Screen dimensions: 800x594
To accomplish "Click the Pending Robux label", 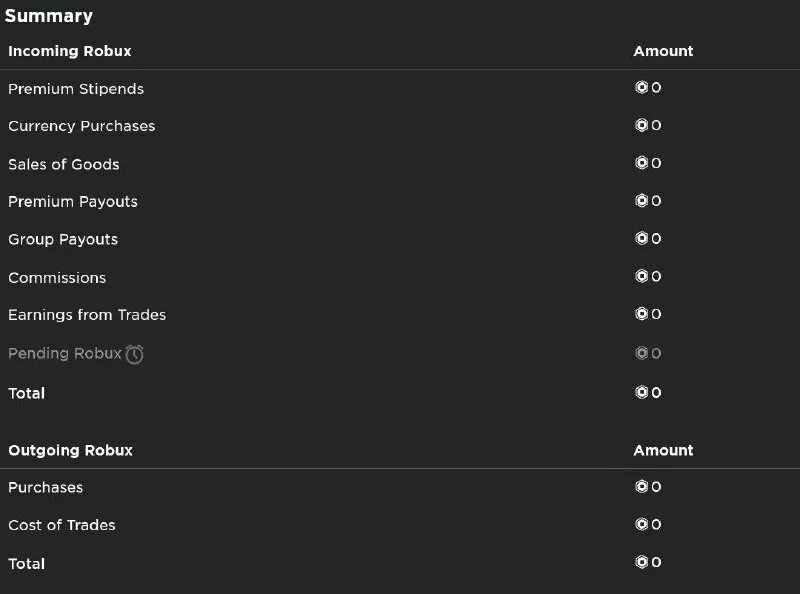I will point(65,354).
